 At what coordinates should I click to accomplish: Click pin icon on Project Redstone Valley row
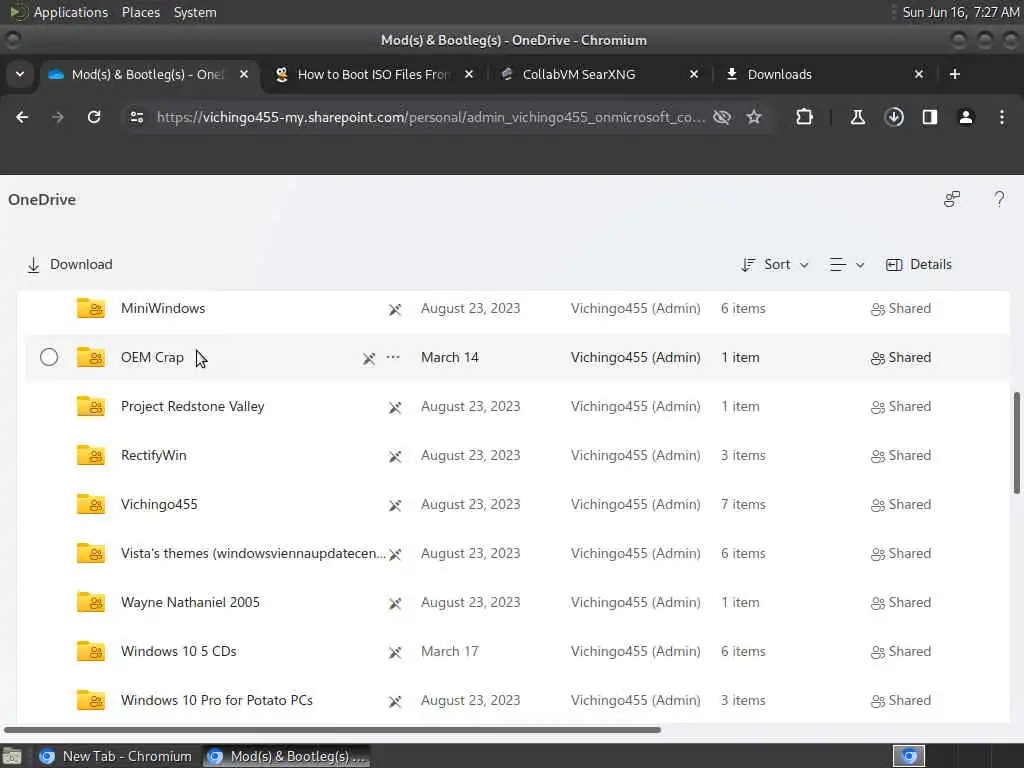click(395, 407)
